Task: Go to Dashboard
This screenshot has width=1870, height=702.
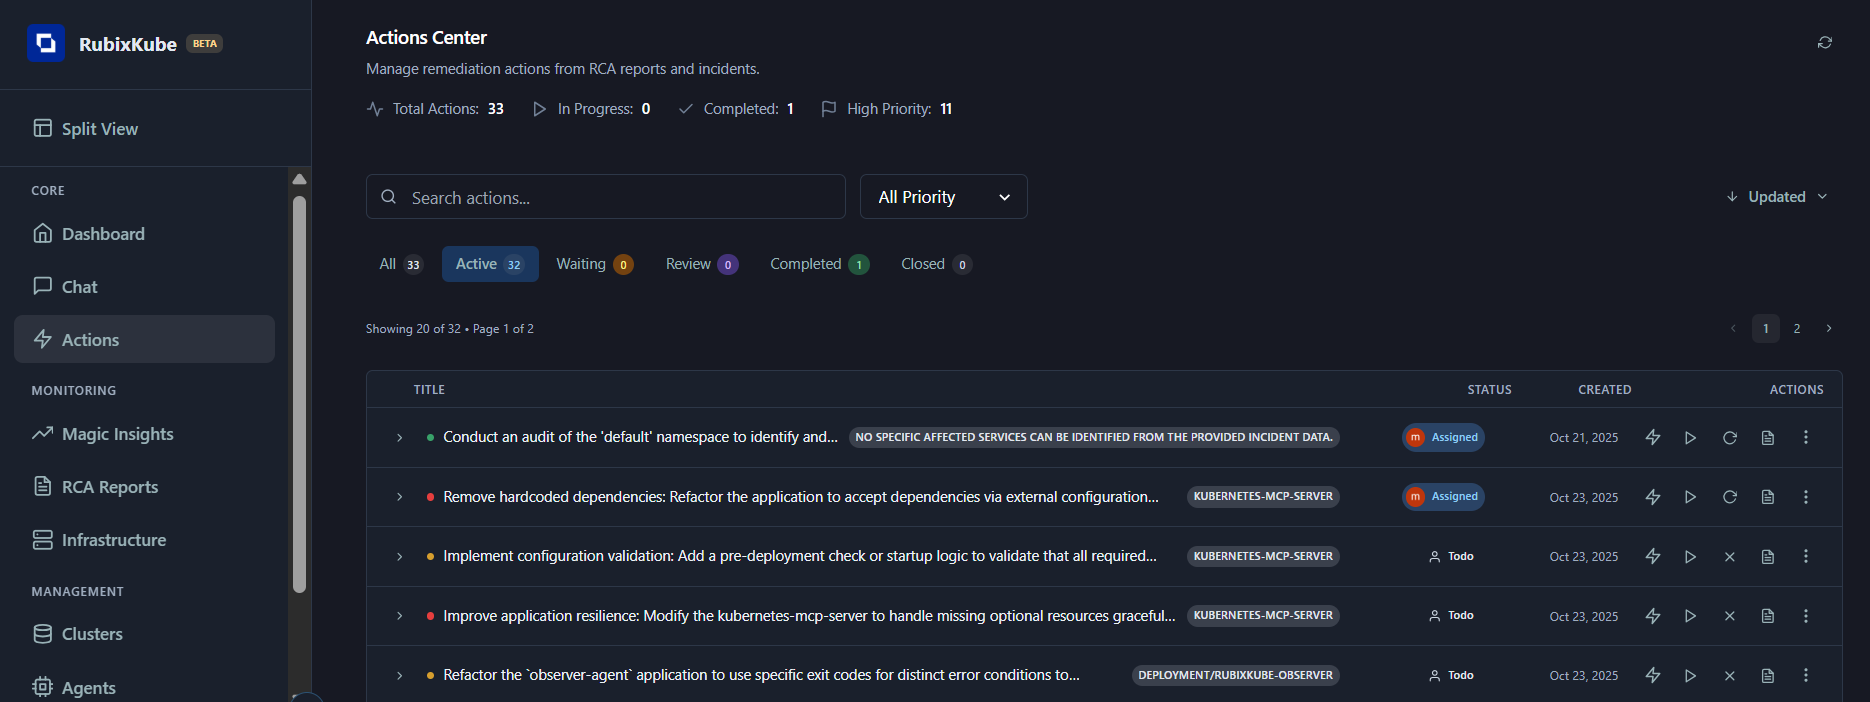Action: point(145,233)
